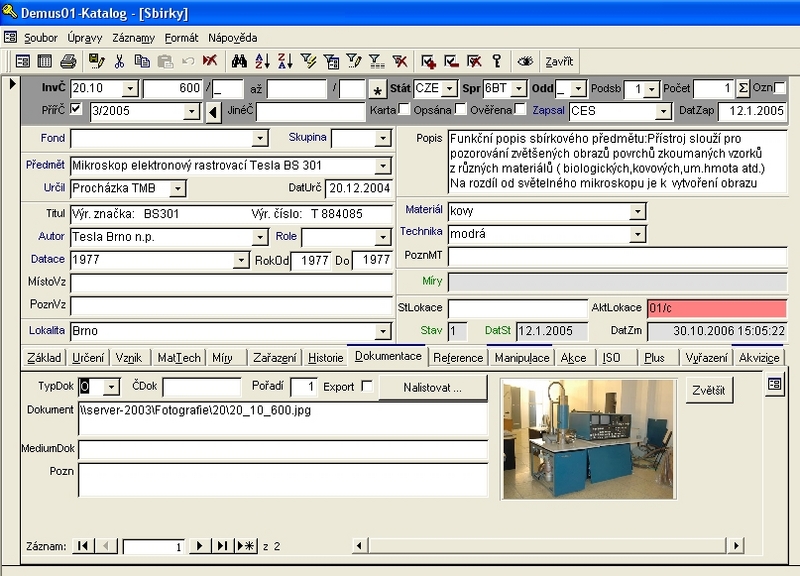Screen dimensions: 800x576
Task: Click the Zvětšit button
Action: [709, 390]
